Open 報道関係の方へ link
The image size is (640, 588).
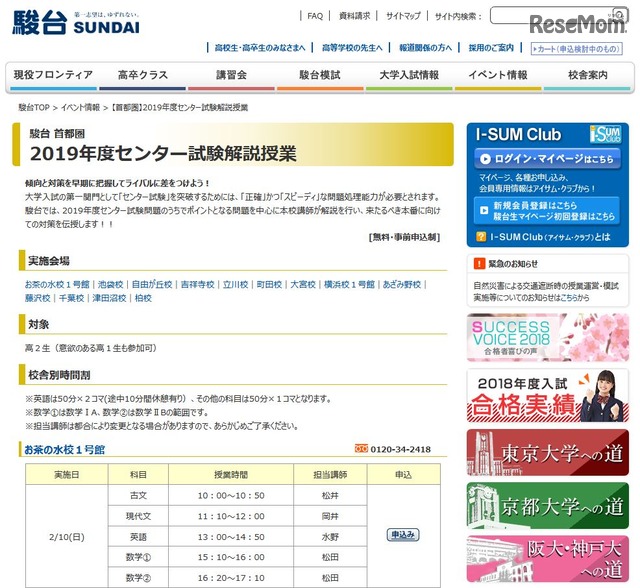[x=425, y=48]
